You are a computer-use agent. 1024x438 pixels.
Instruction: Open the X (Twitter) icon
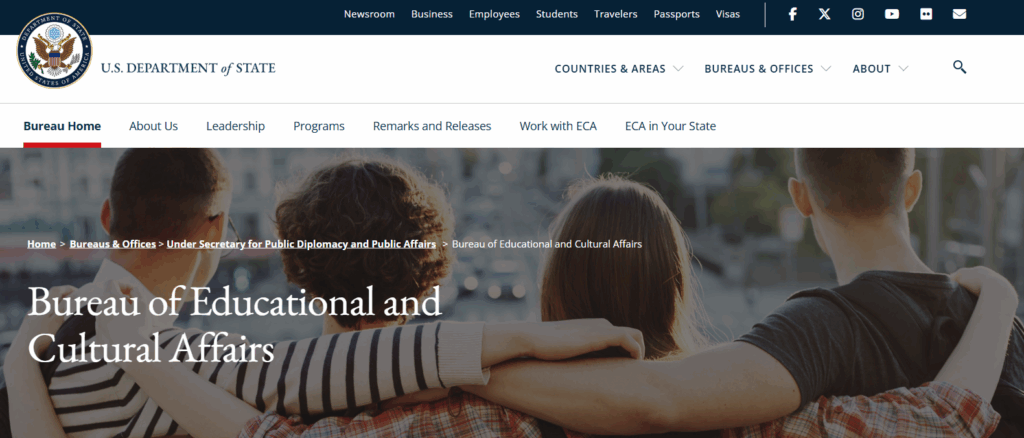pyautogui.click(x=825, y=14)
